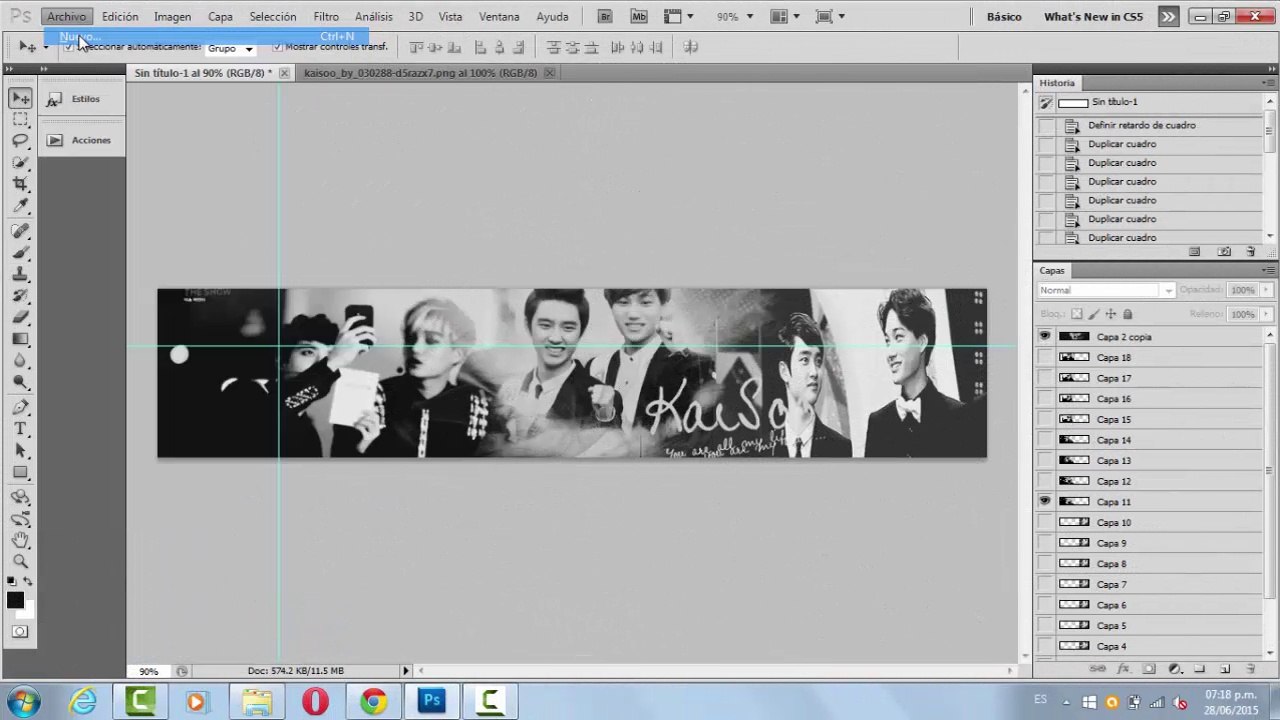This screenshot has width=1280, height=720.
Task: Toggle Mostrar controles transf. checkbox
Action: [x=277, y=47]
